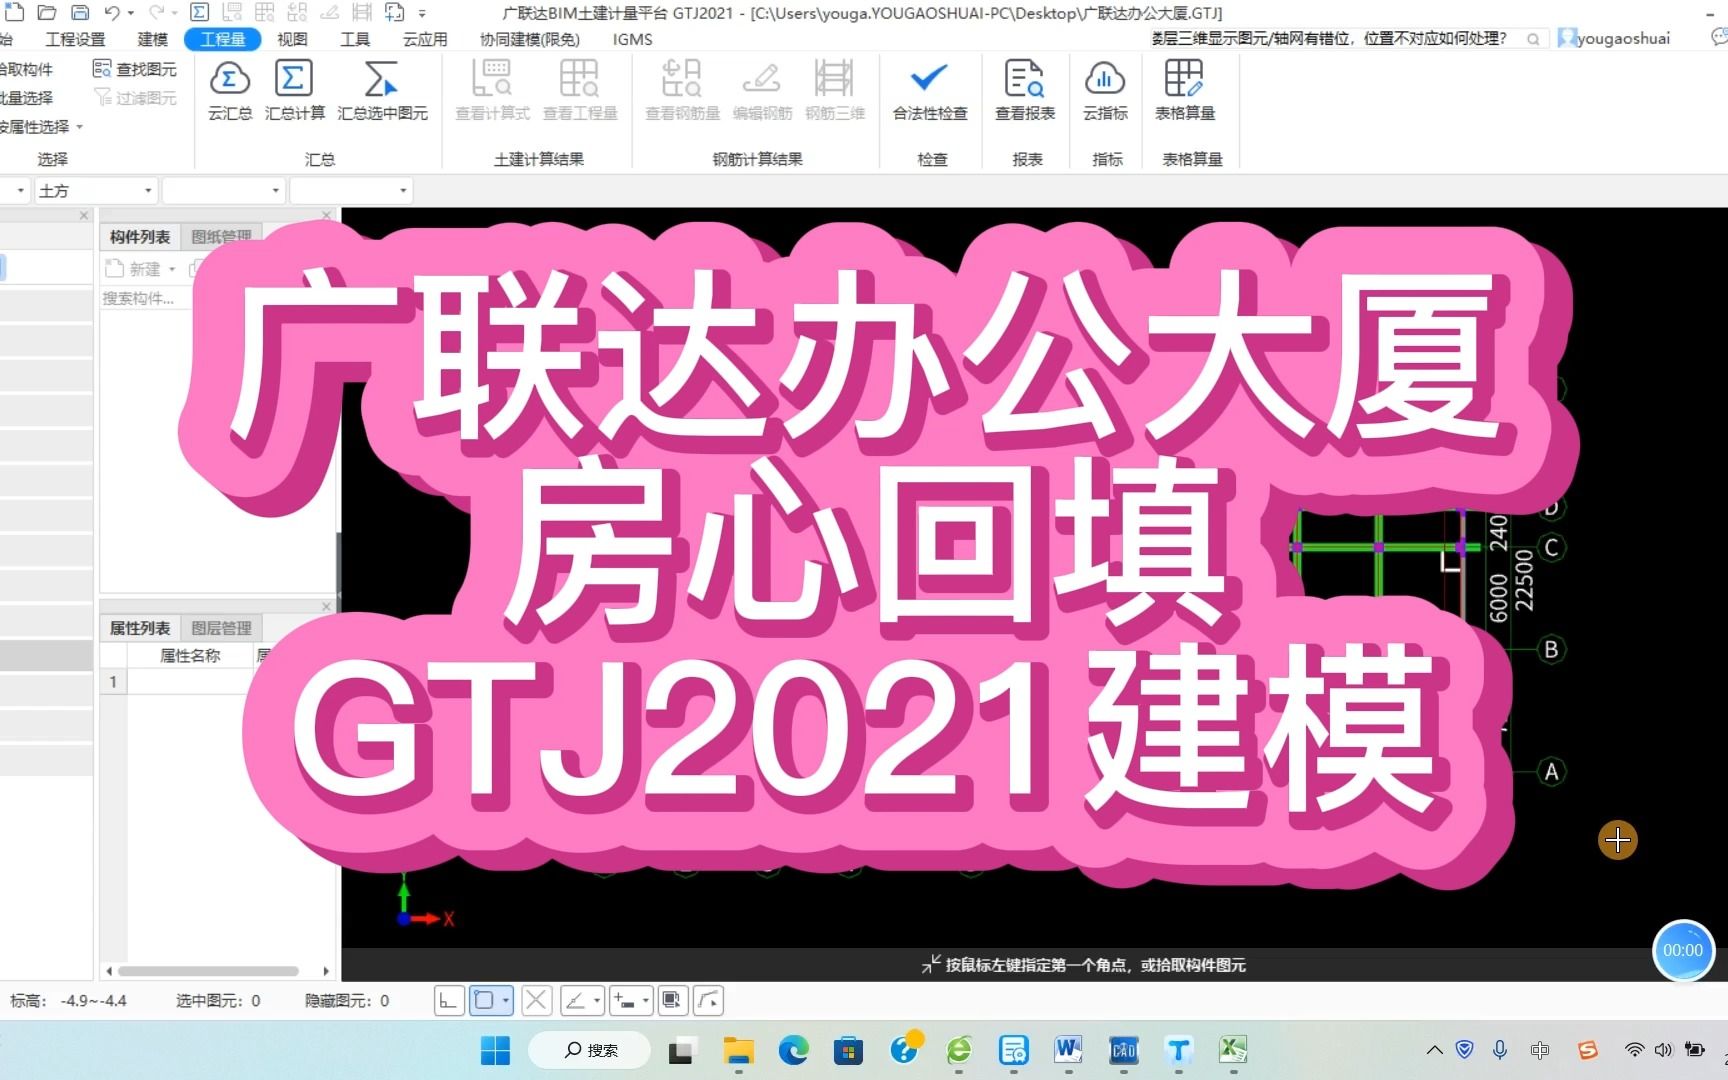Viewport: 1728px width, 1080px height.
Task: Click the 00:00 recording timer button
Action: (1683, 950)
